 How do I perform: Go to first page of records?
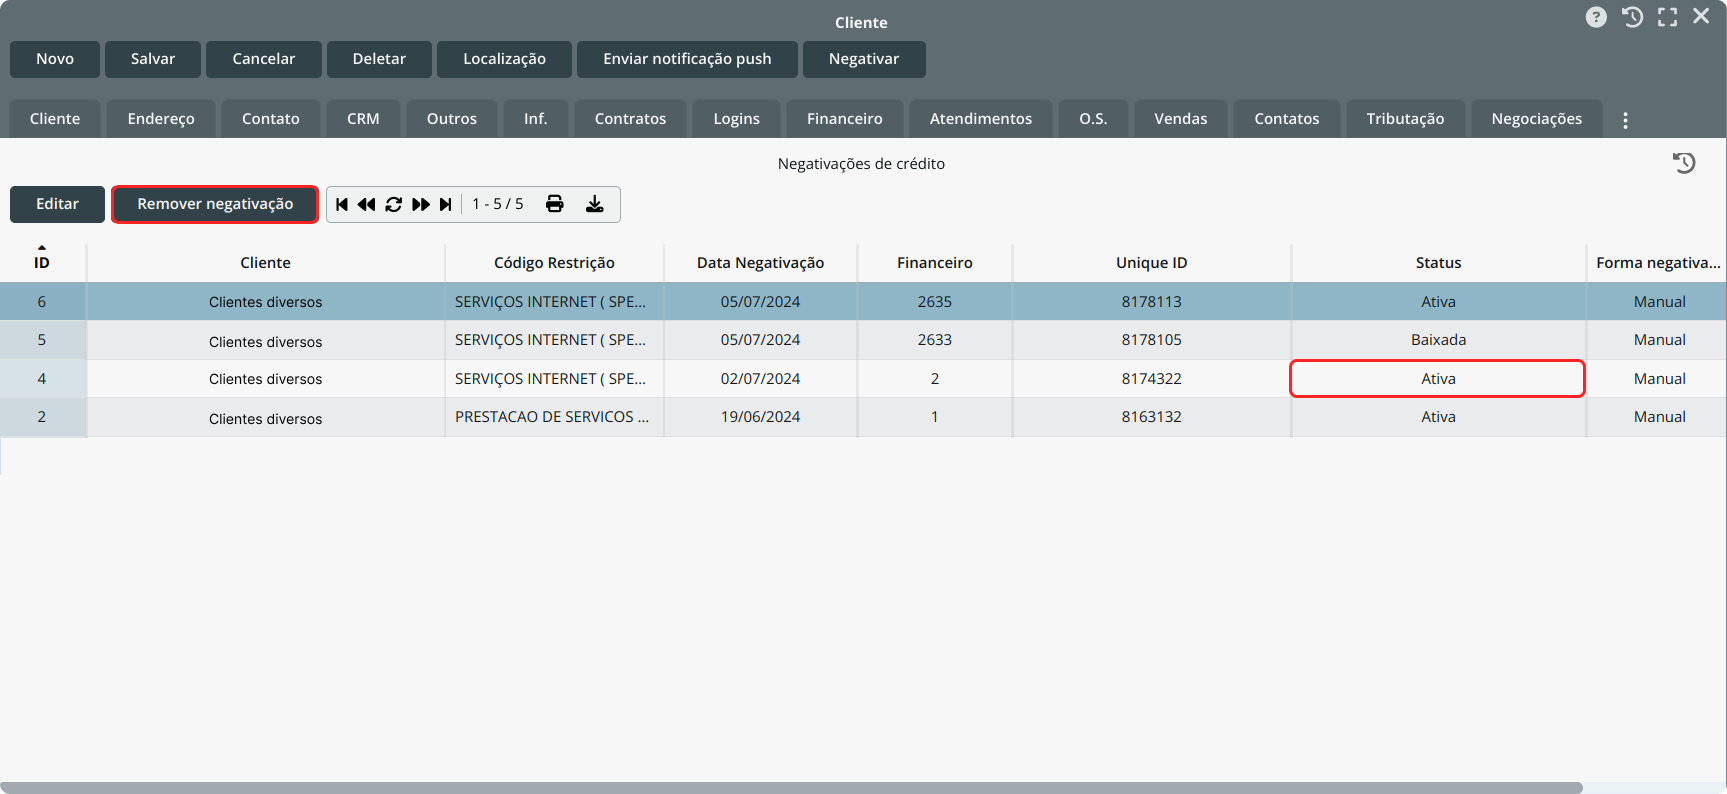342,204
